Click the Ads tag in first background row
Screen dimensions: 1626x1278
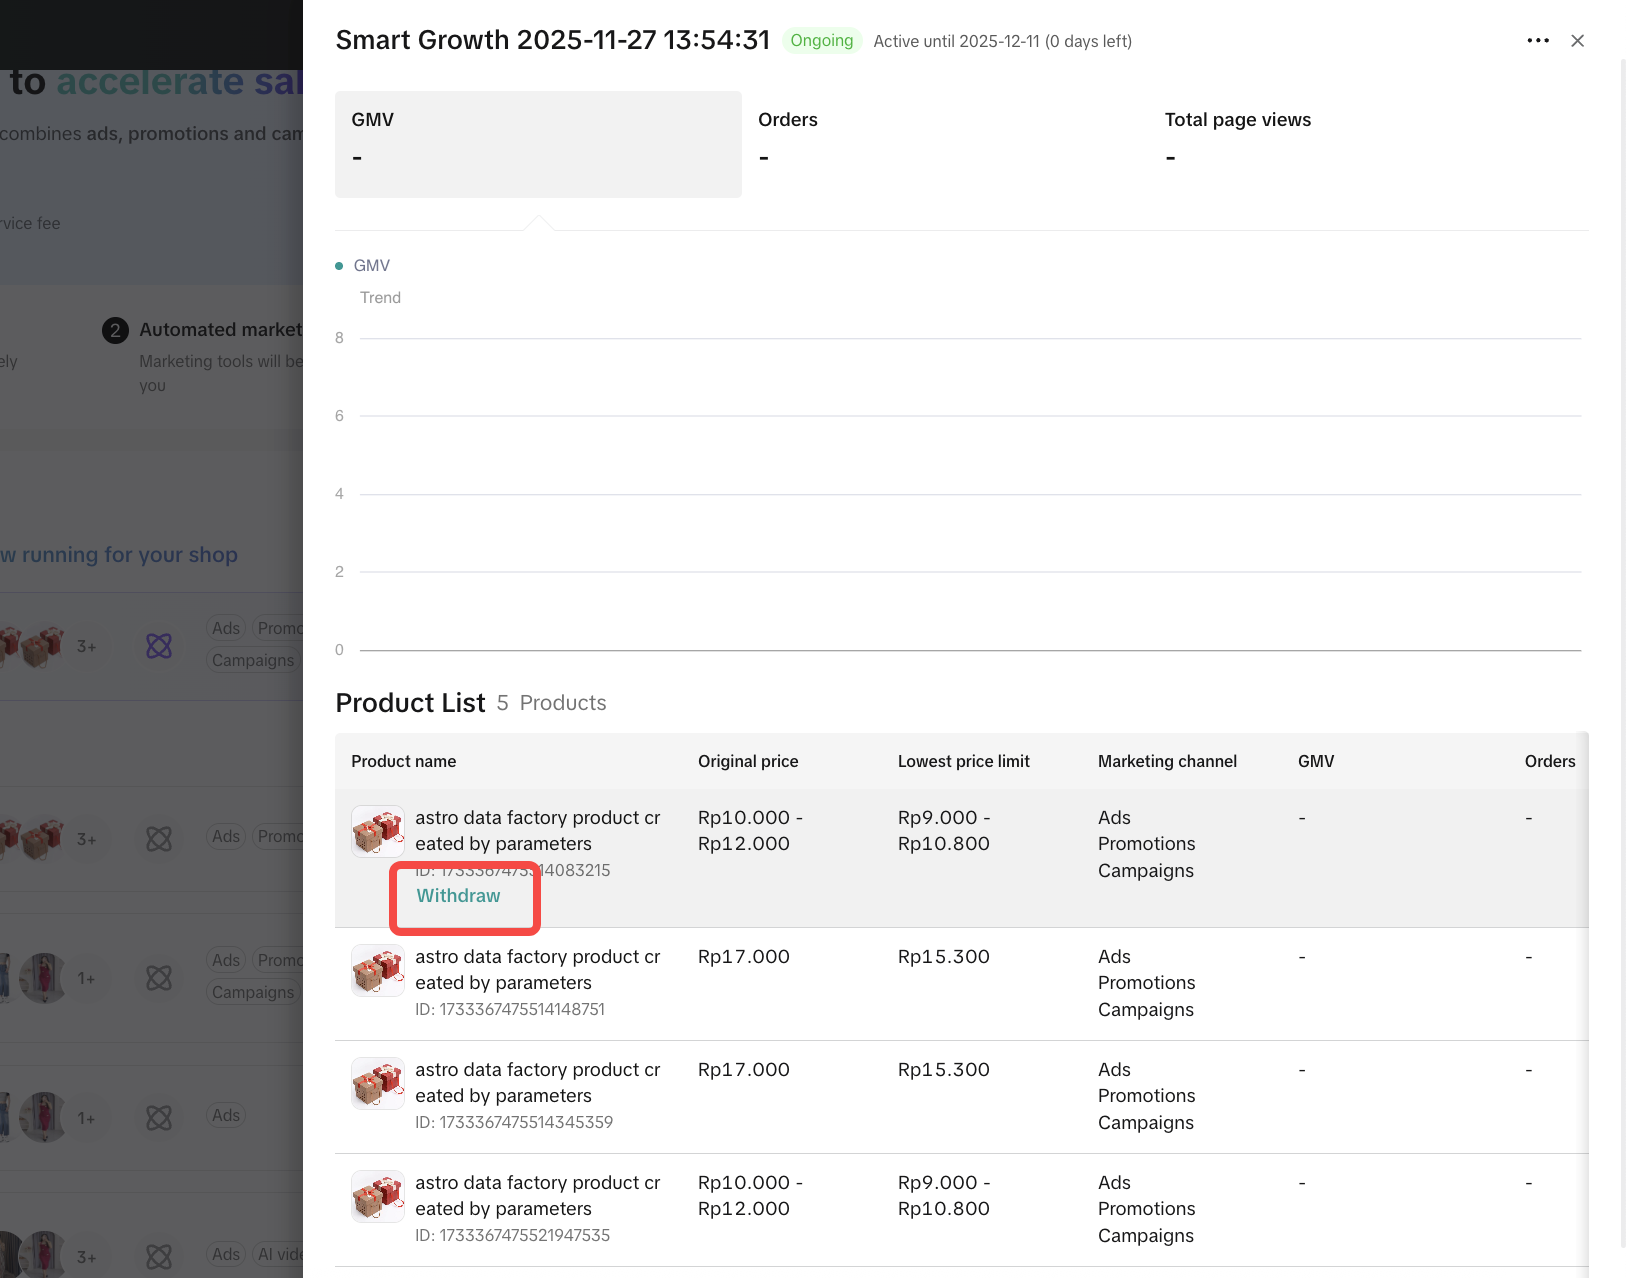coord(226,628)
